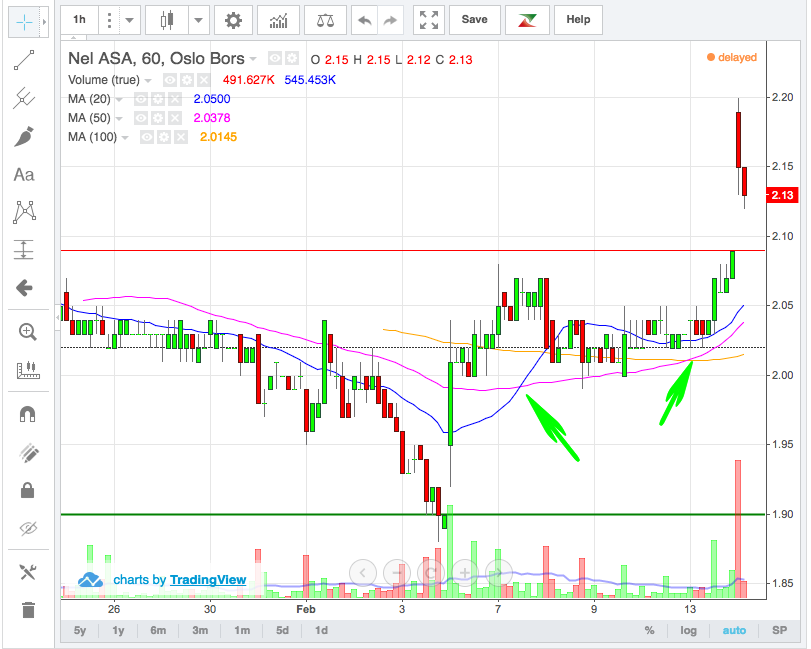Remove the Volume indicator
The width and height of the screenshot is (811, 649).
tap(204, 80)
